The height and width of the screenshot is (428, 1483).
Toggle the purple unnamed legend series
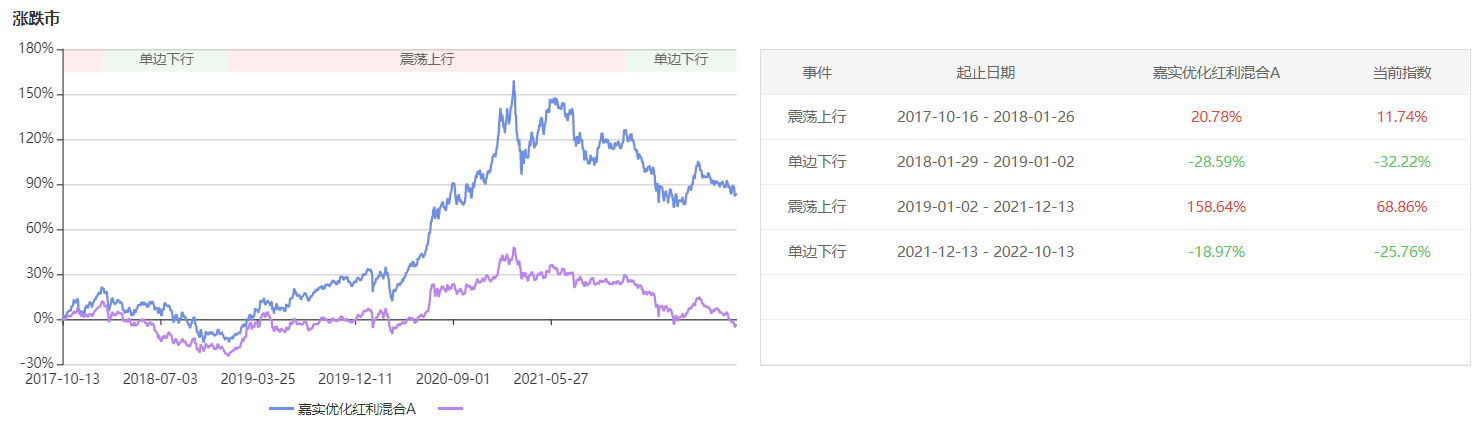pyautogui.click(x=452, y=408)
